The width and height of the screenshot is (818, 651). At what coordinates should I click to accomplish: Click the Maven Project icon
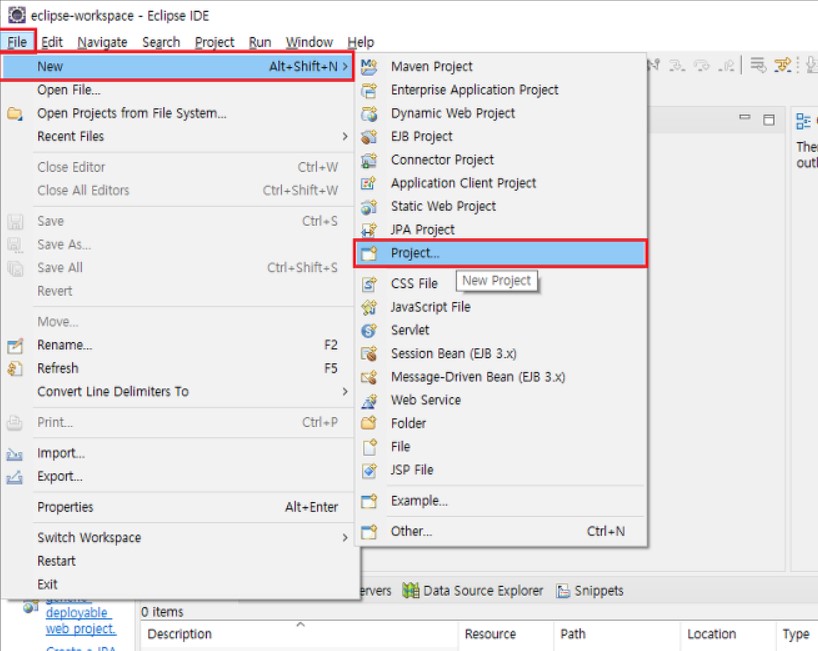(369, 66)
